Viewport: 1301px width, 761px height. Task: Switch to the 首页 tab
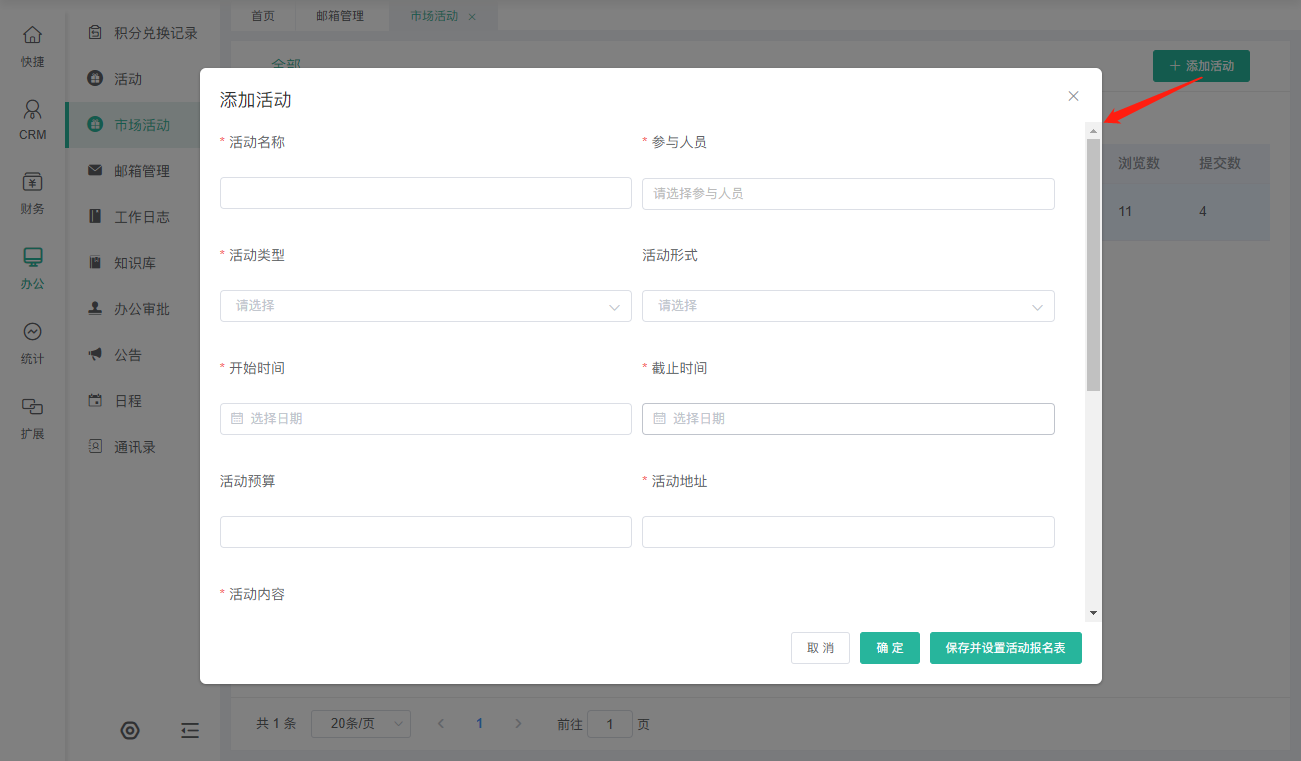click(263, 17)
